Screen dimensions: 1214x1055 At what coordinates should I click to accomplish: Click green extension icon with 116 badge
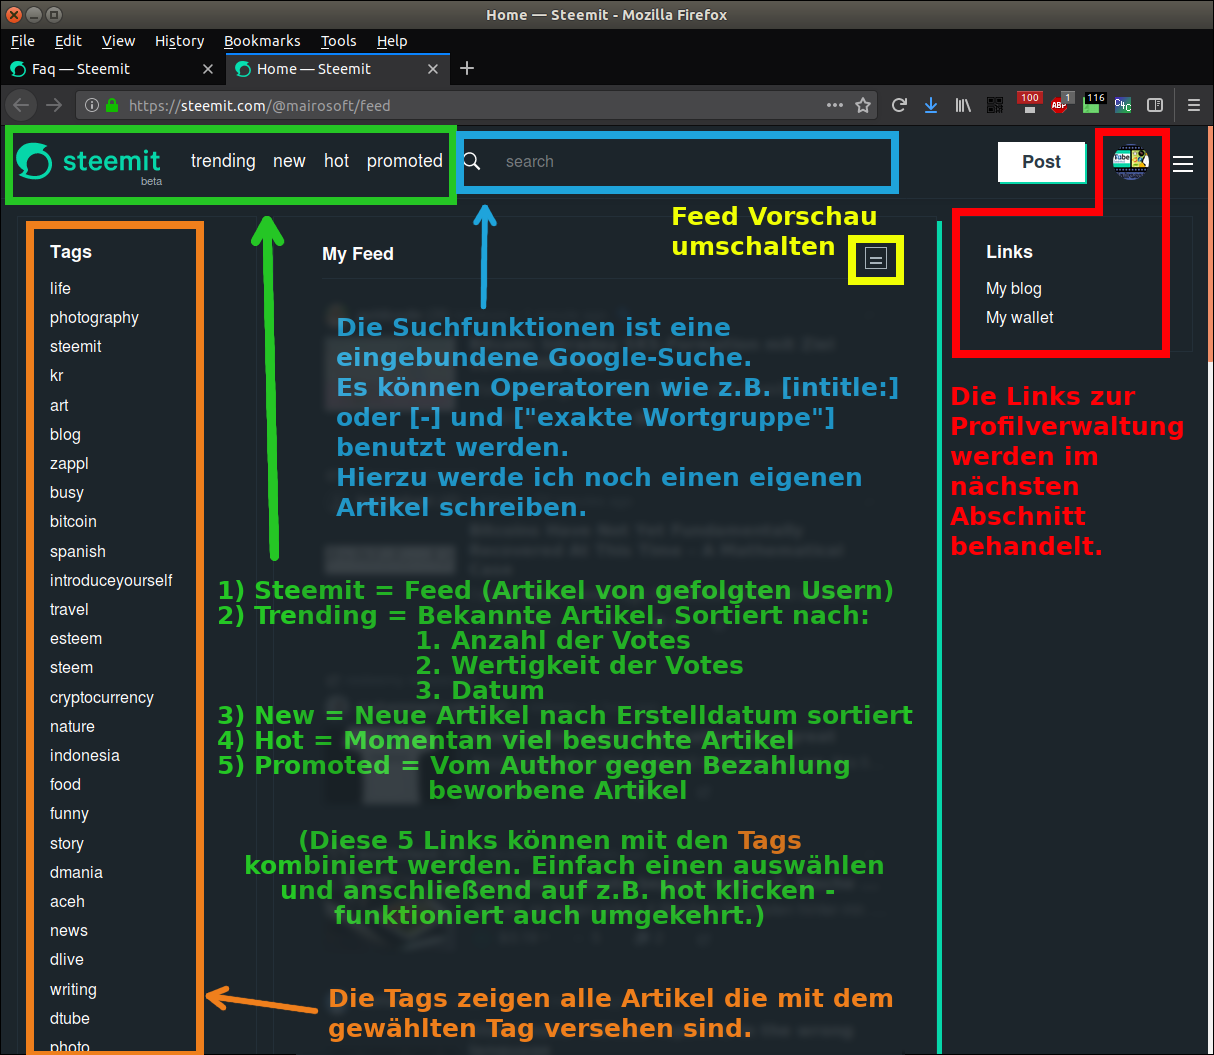[x=1094, y=103]
